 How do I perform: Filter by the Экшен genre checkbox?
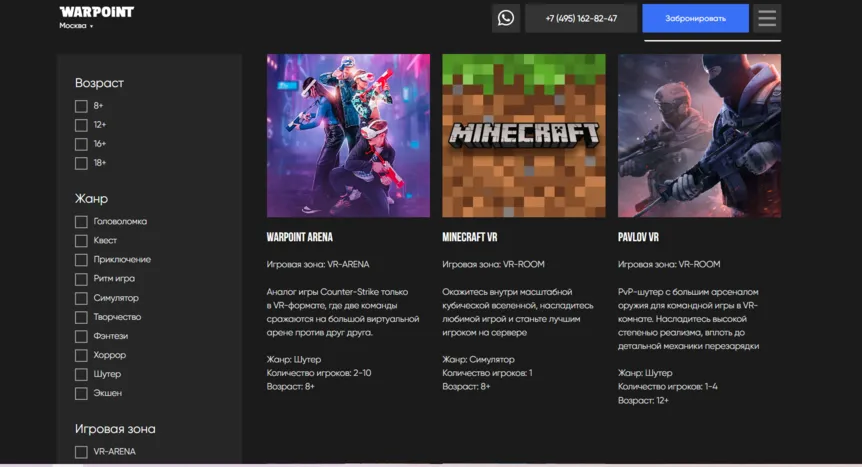click(x=81, y=393)
